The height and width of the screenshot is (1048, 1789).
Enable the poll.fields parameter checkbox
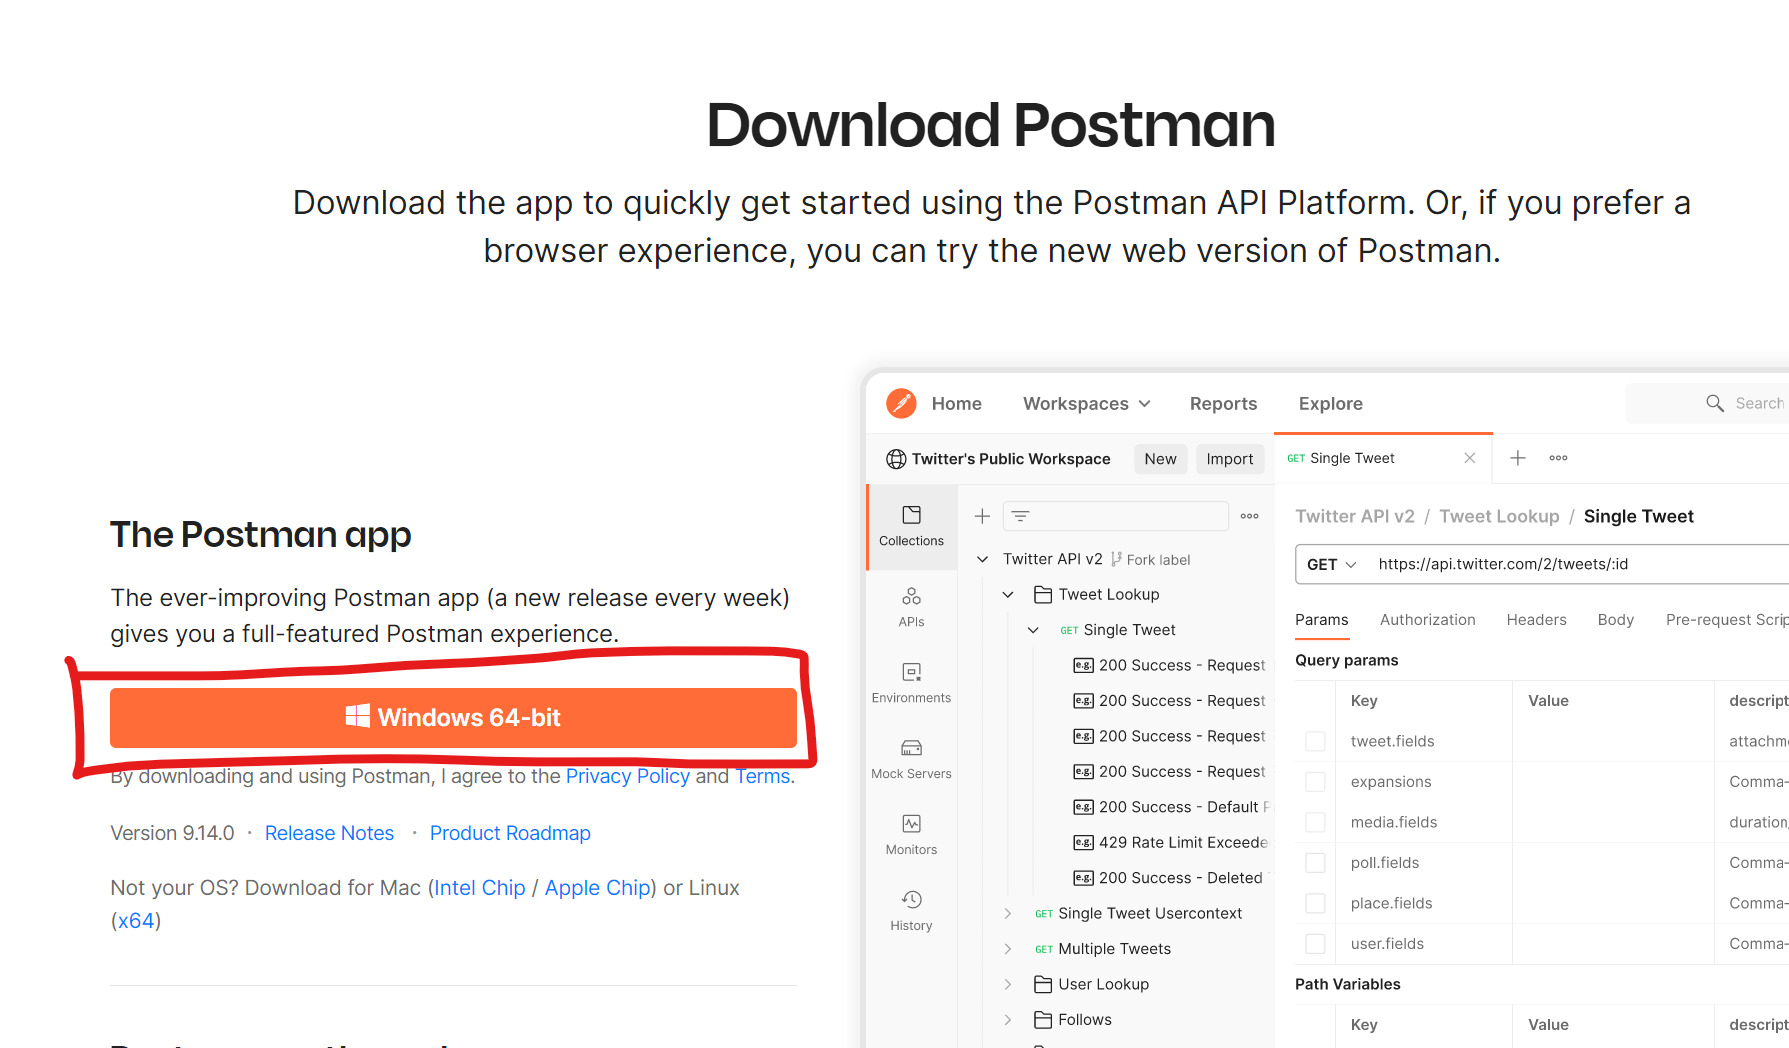pos(1315,863)
